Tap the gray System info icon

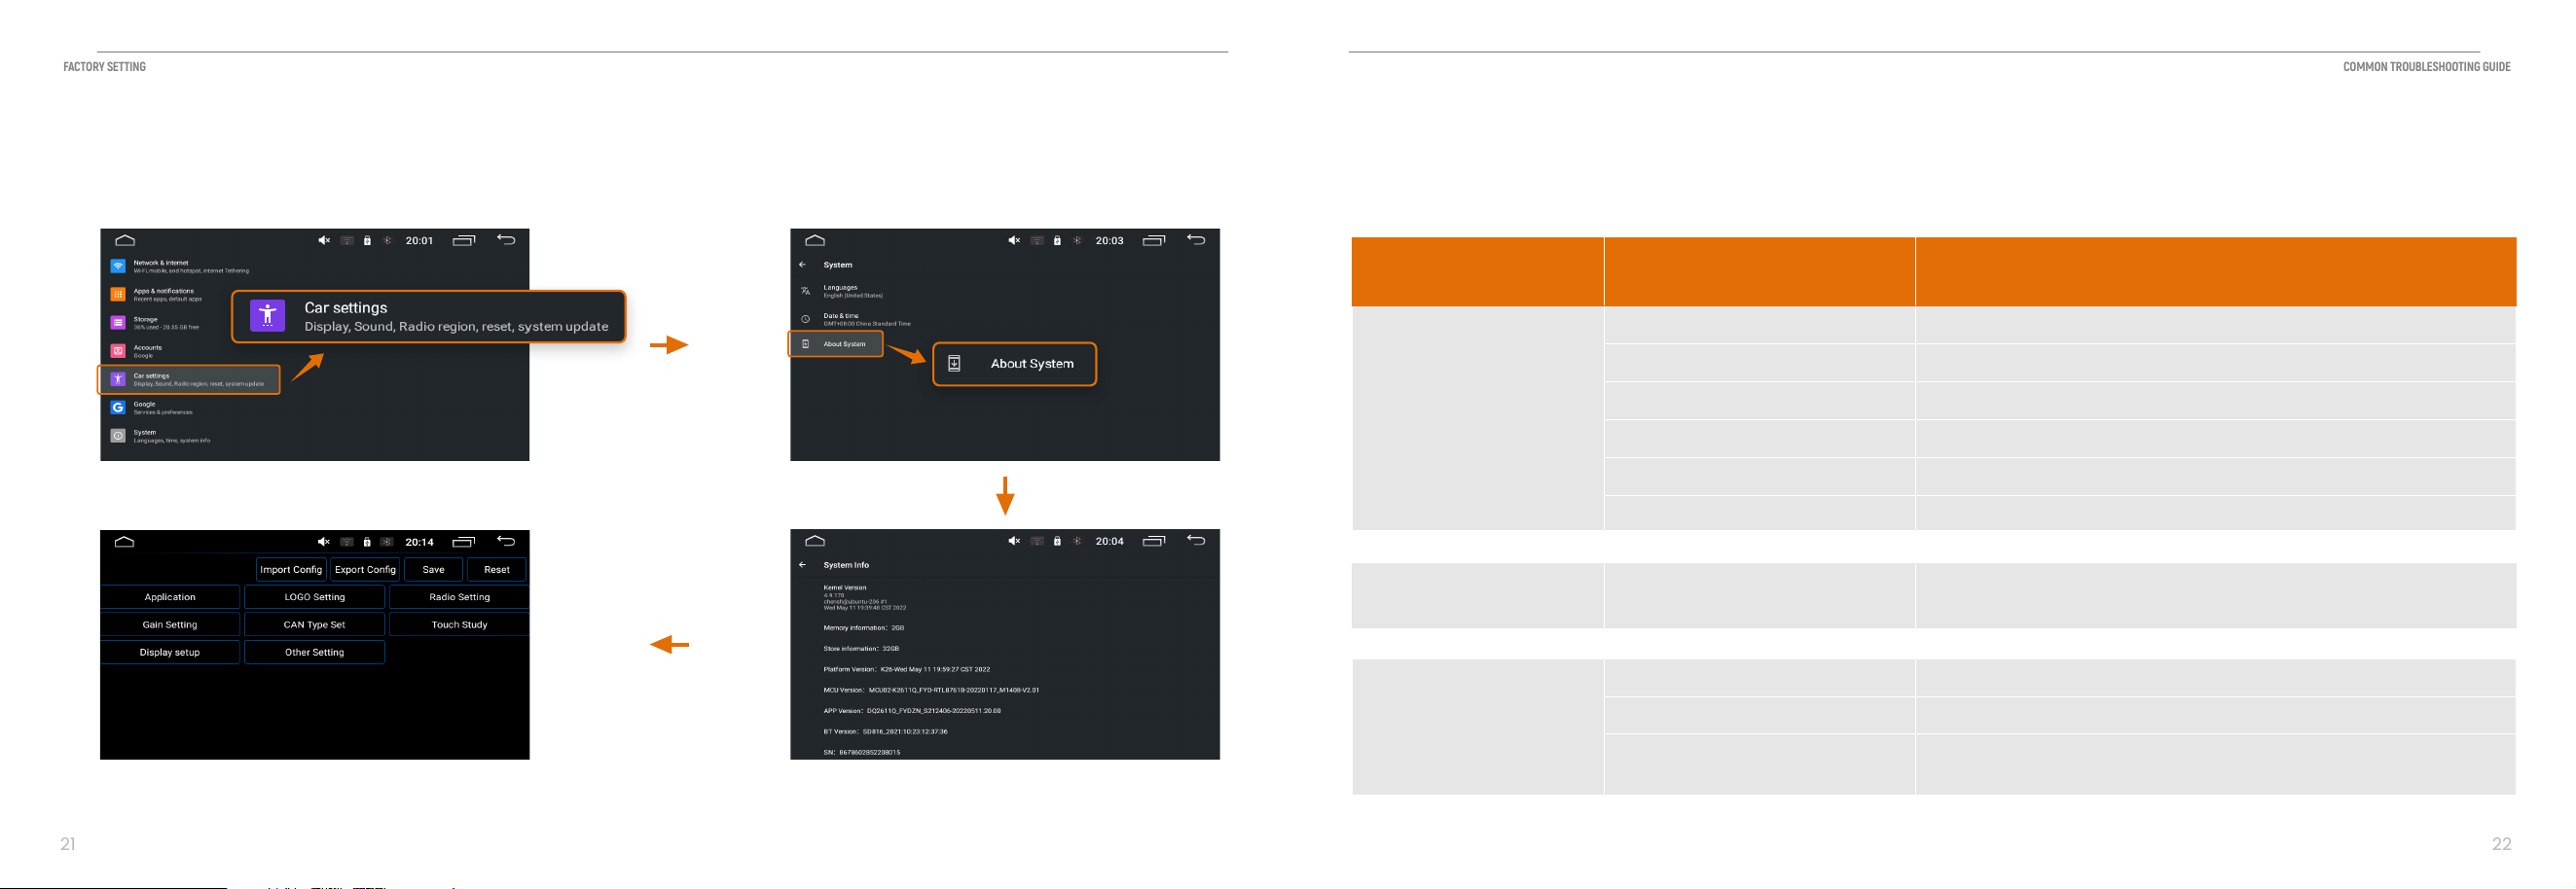[118, 436]
